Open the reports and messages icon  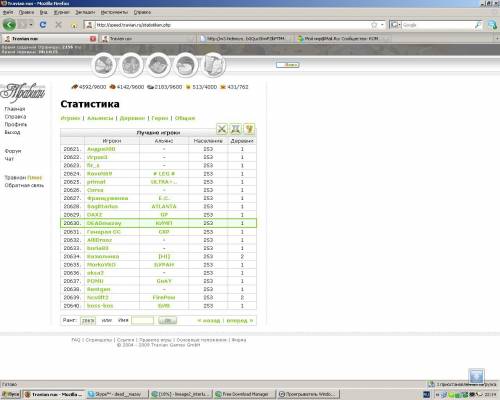pyautogui.click(x=214, y=65)
